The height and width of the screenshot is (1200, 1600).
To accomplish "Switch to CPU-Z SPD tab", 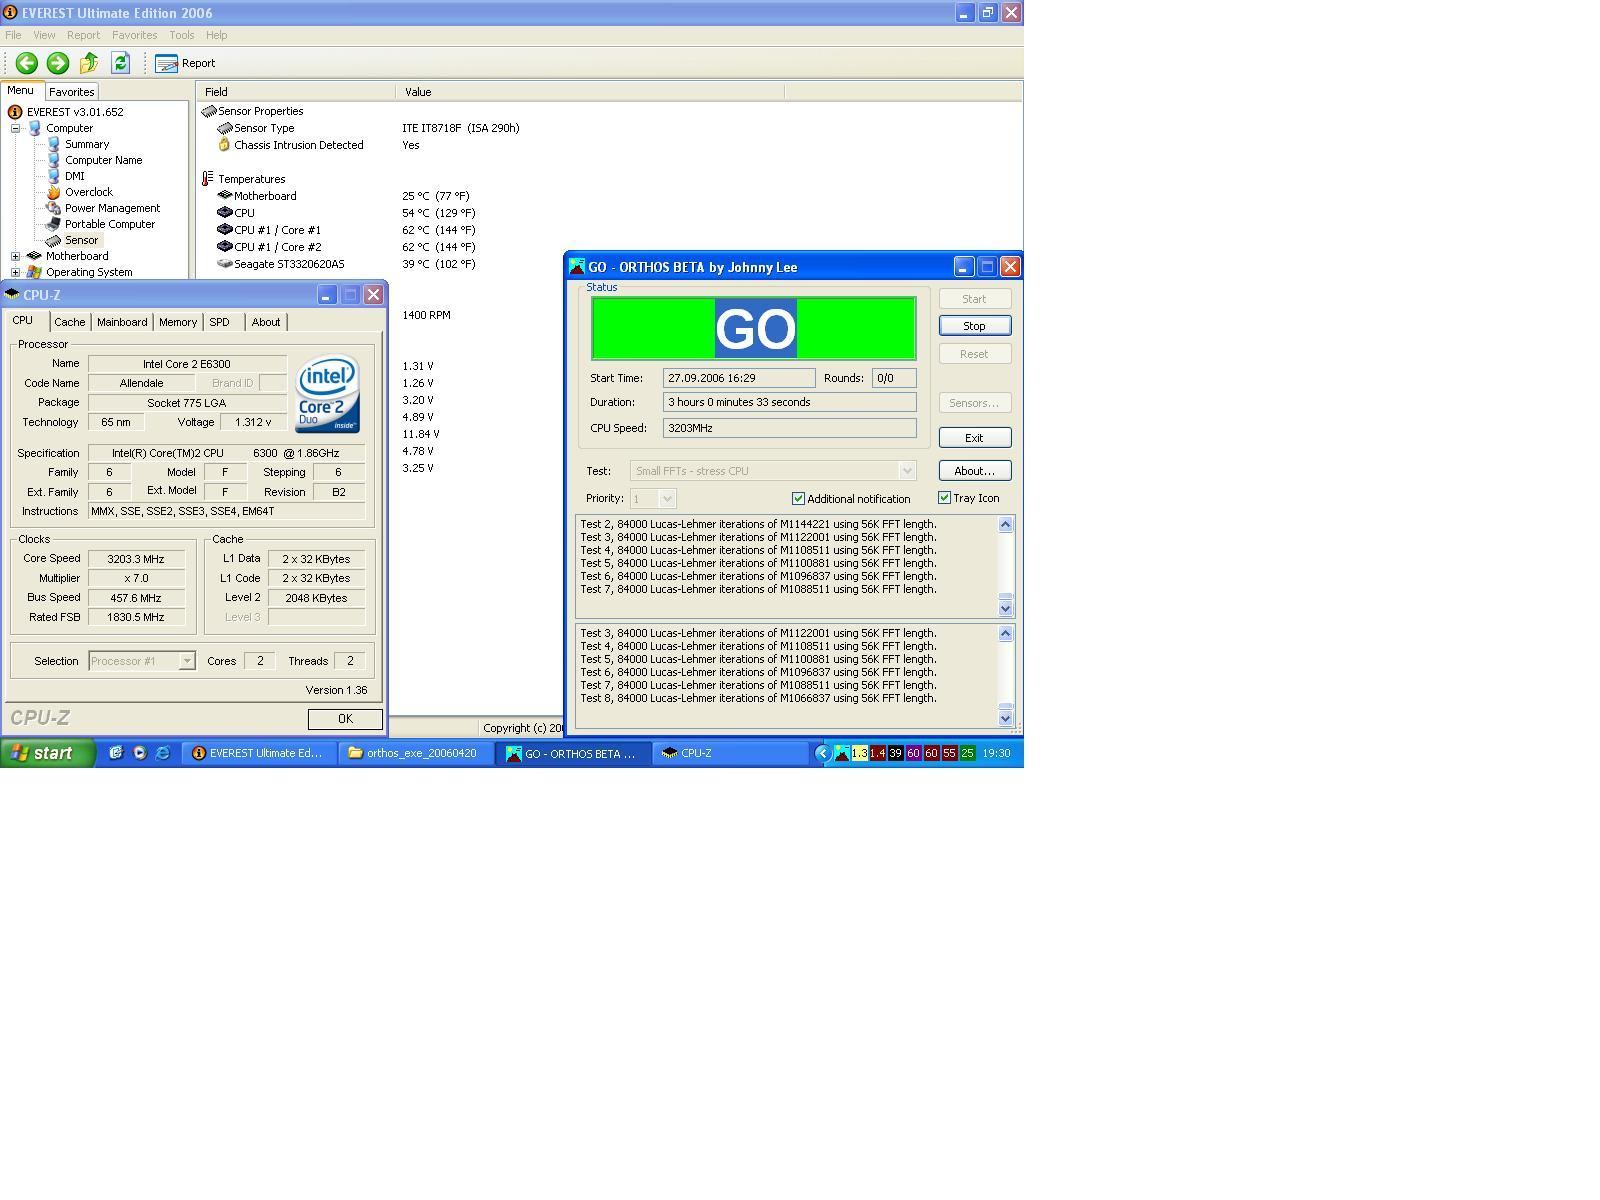I will tap(219, 322).
